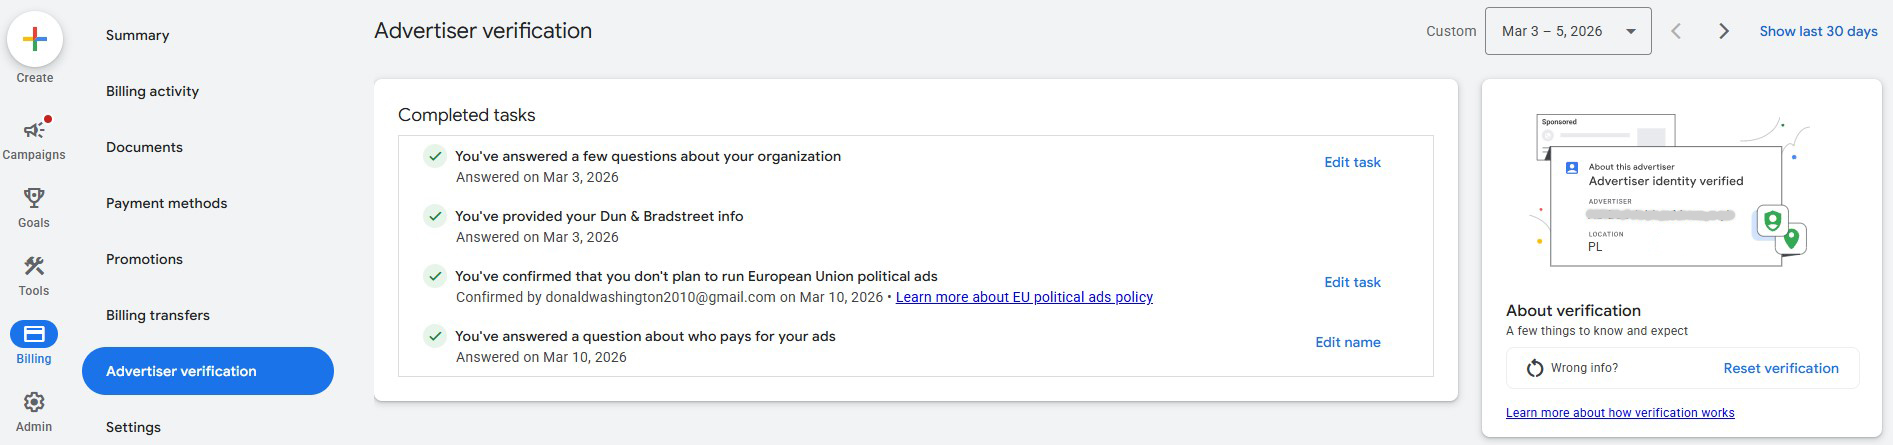This screenshot has width=1893, height=445.
Task: Edit task for organization questions
Action: click(x=1352, y=162)
